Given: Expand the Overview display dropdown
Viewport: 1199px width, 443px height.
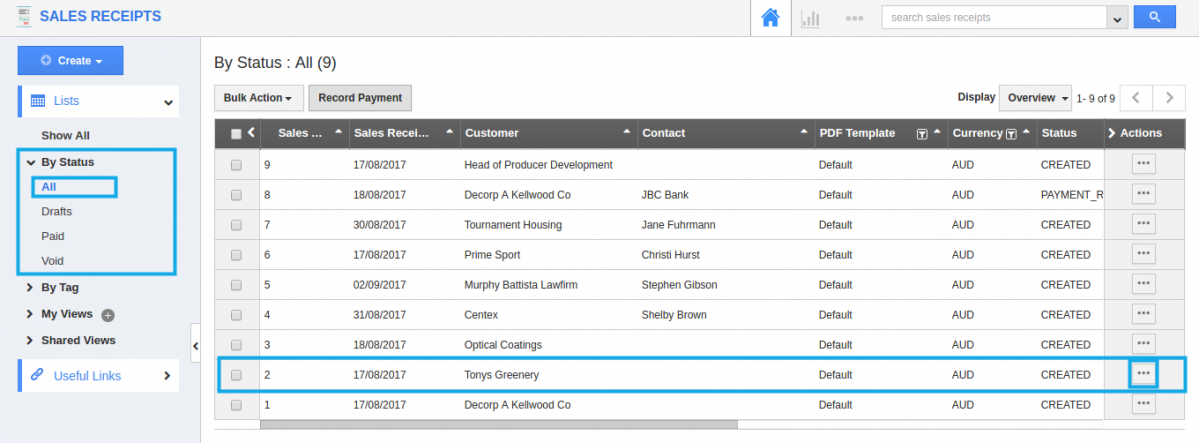Looking at the screenshot, I should click(1035, 98).
